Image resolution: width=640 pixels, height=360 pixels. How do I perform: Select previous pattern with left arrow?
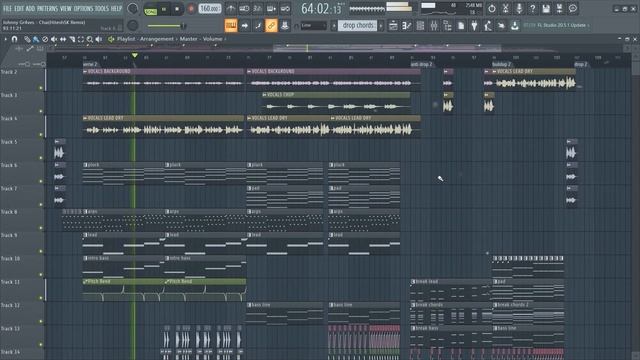(333, 25)
